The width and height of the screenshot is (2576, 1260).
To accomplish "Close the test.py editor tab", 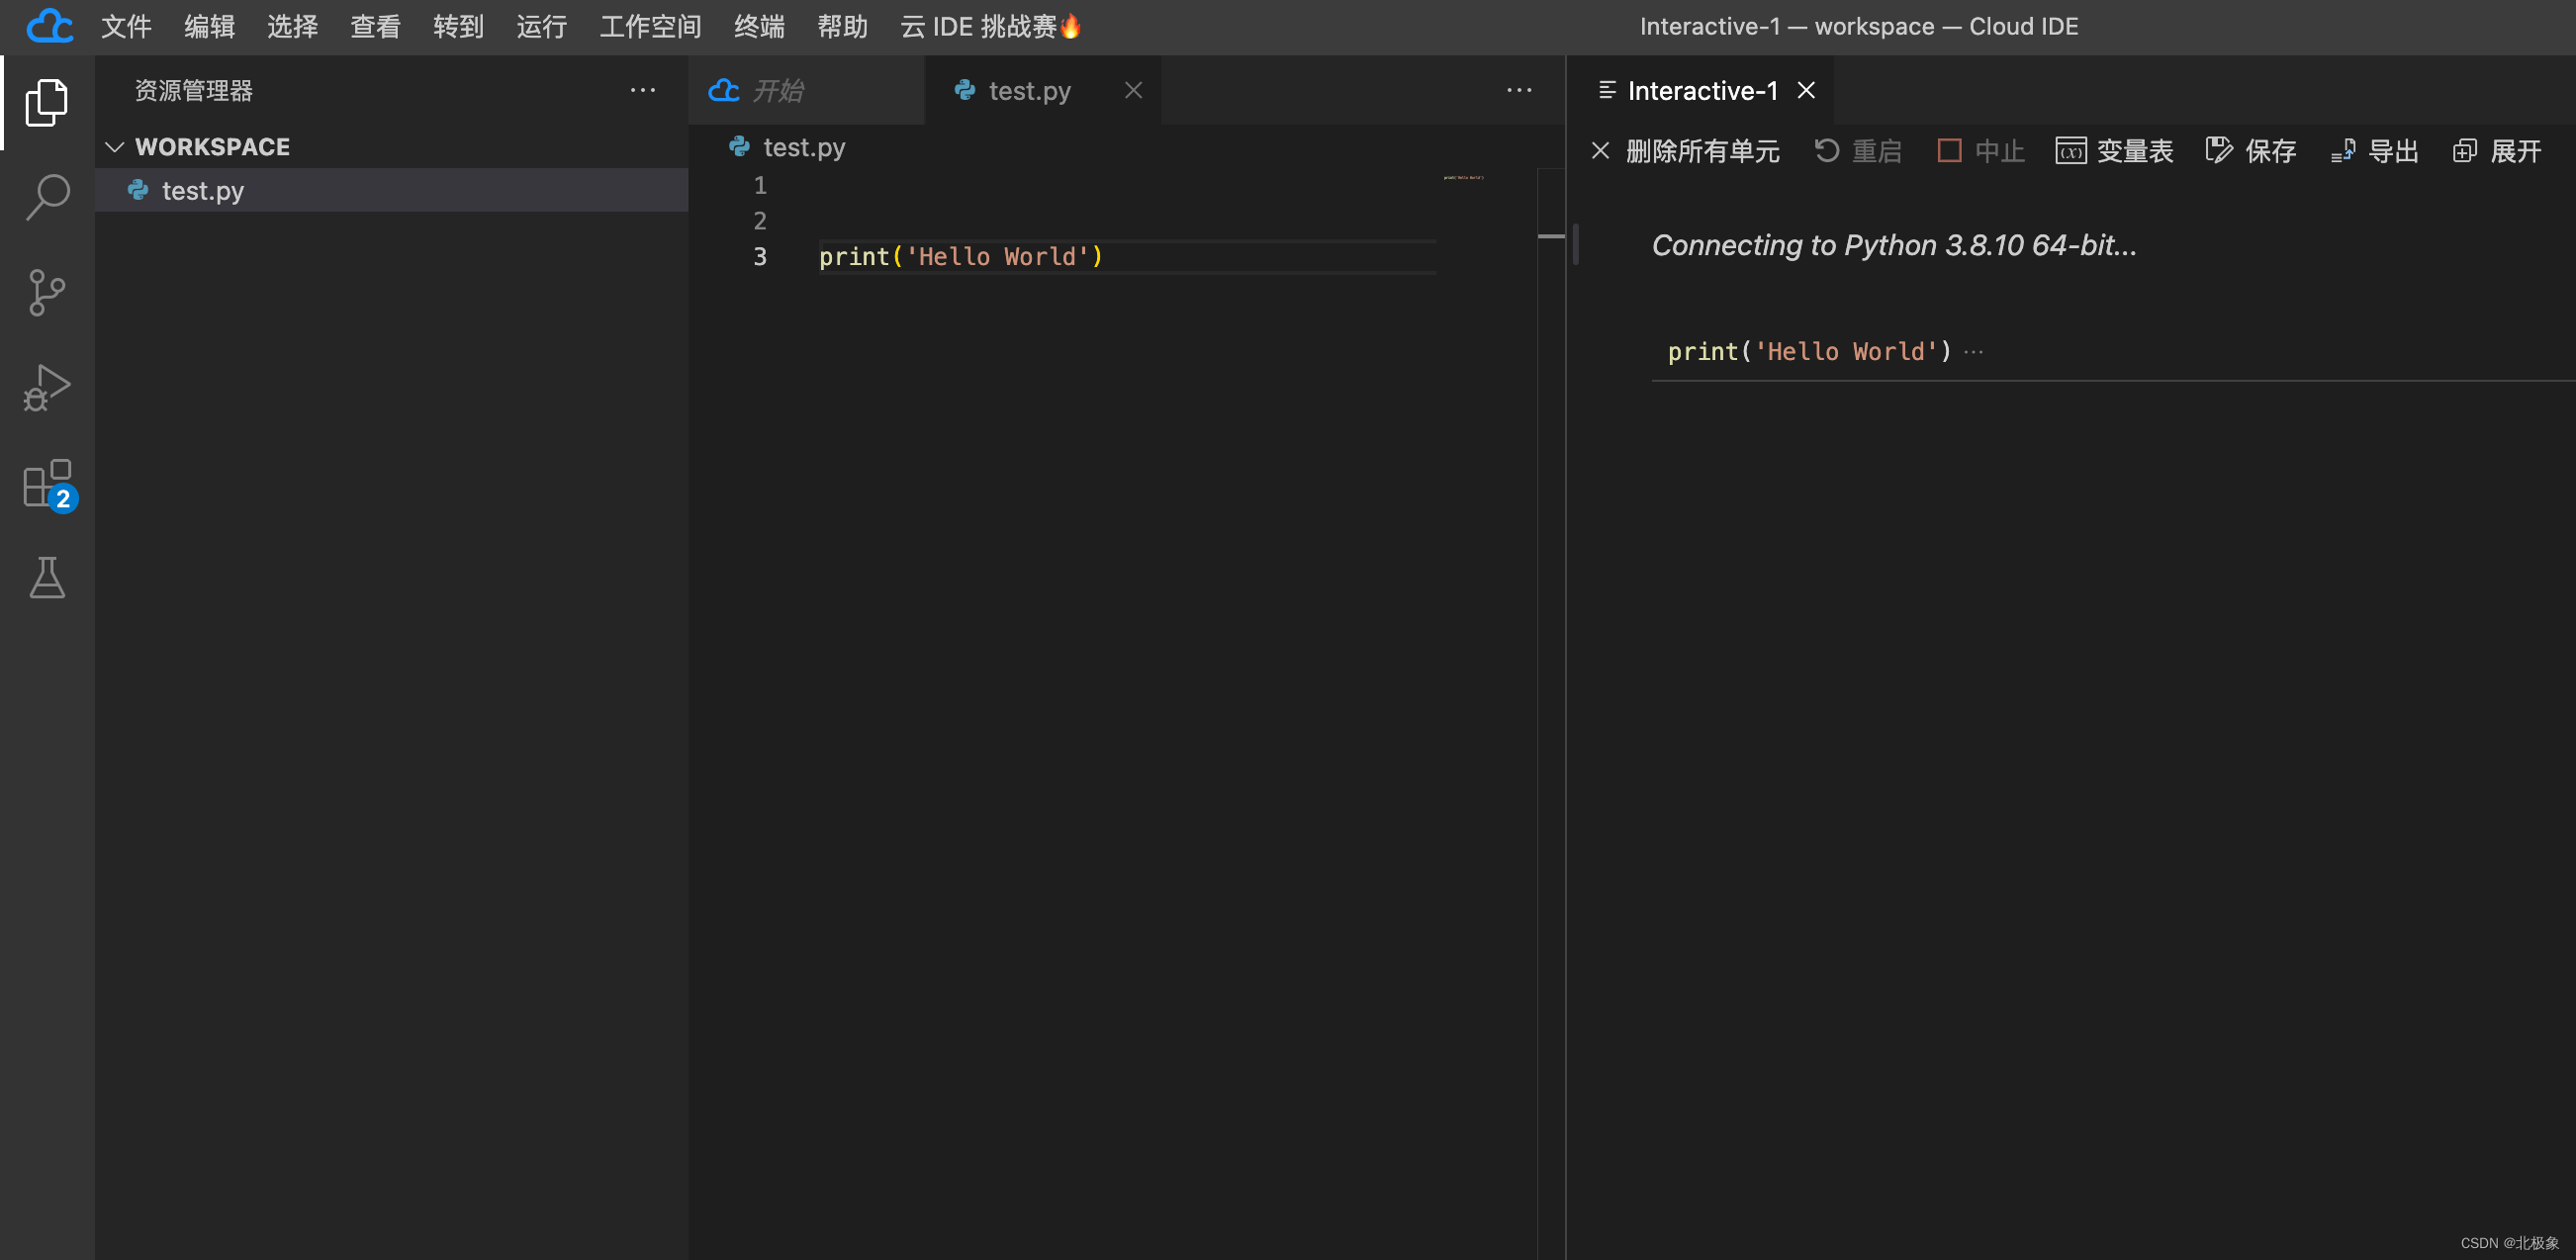I will pos(1133,90).
